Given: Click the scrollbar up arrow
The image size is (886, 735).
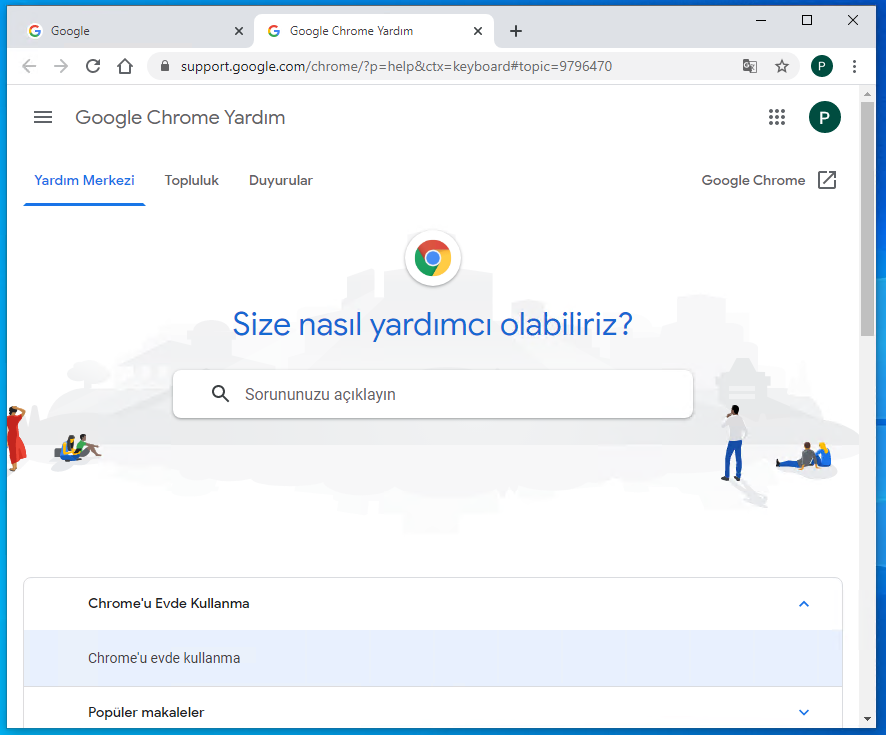Looking at the screenshot, I should point(867,94).
